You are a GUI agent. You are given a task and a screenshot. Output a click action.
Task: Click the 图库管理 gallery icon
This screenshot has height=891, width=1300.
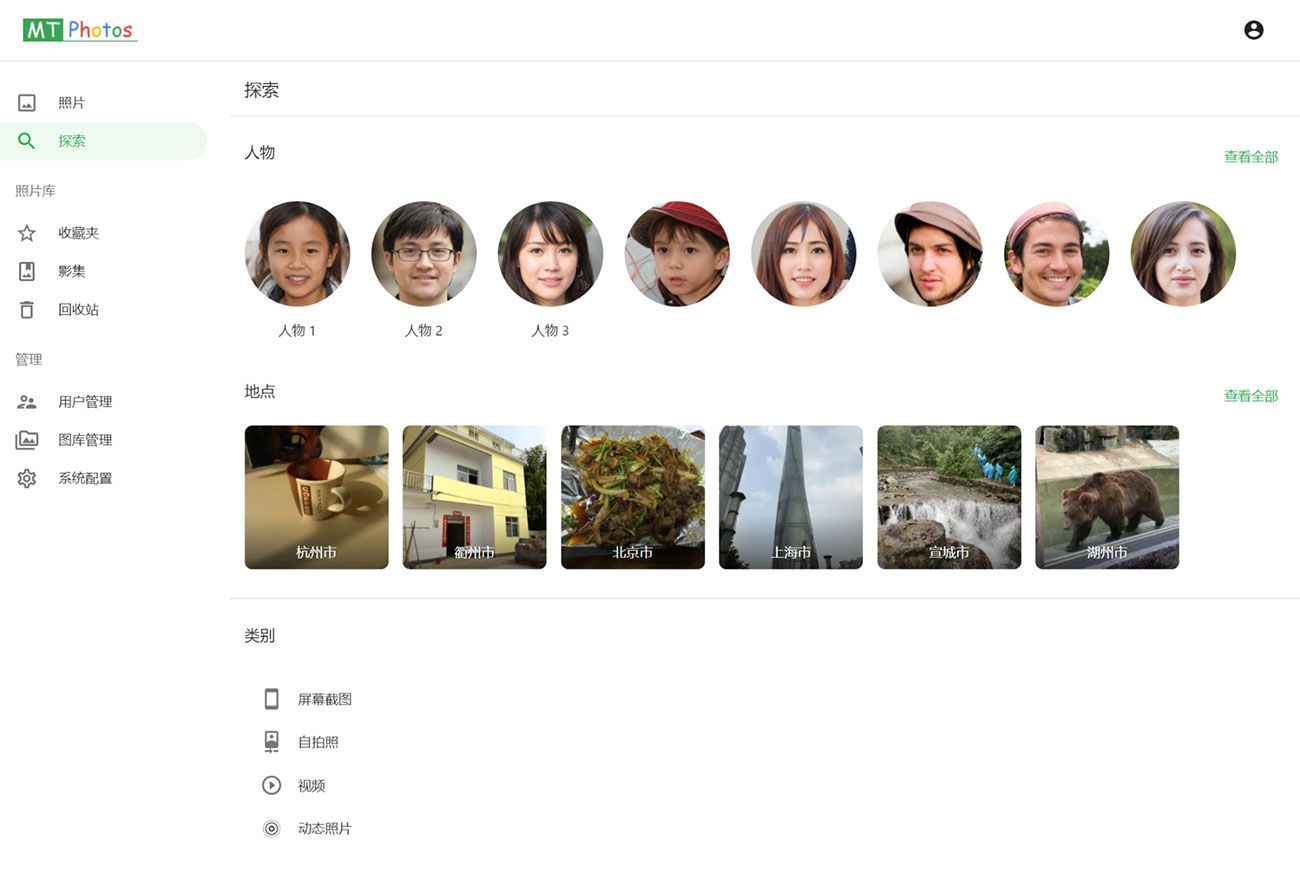point(27,440)
